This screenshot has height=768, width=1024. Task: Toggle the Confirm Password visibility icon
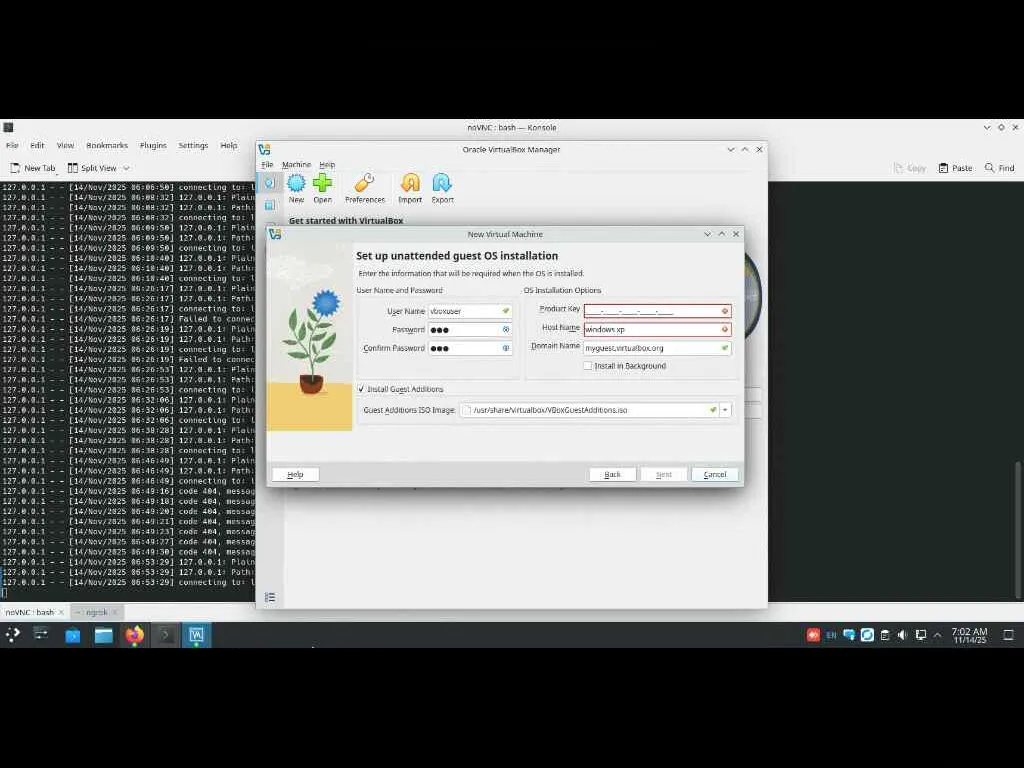pos(505,348)
